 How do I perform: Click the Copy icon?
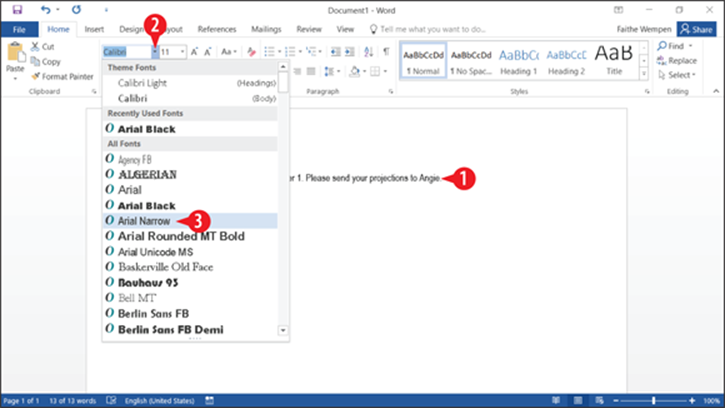35,61
